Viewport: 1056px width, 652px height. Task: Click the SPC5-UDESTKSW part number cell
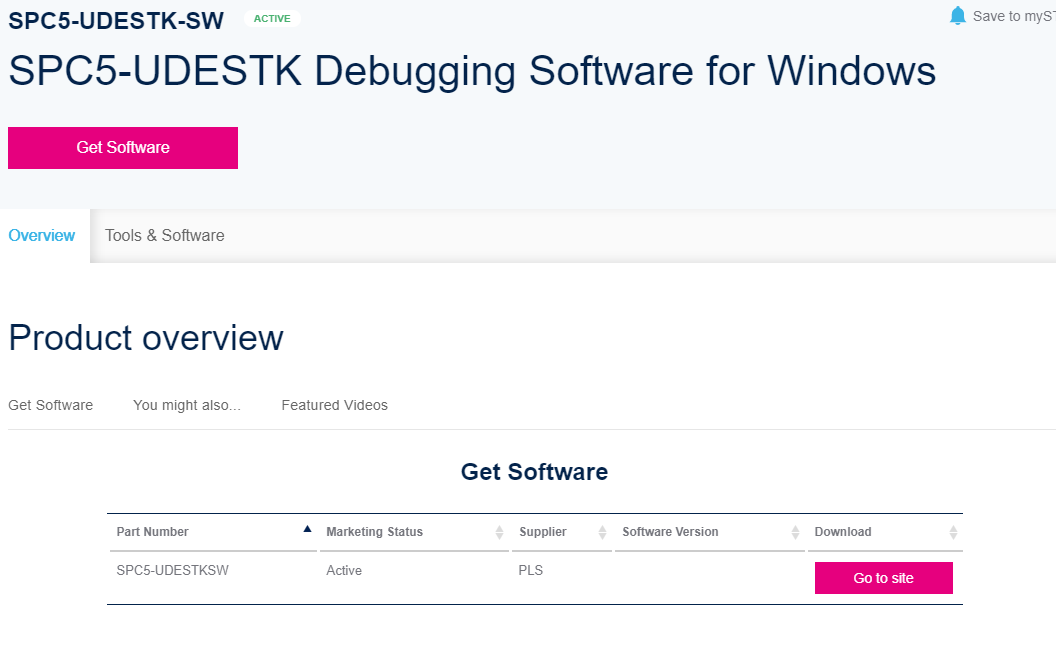click(172, 570)
